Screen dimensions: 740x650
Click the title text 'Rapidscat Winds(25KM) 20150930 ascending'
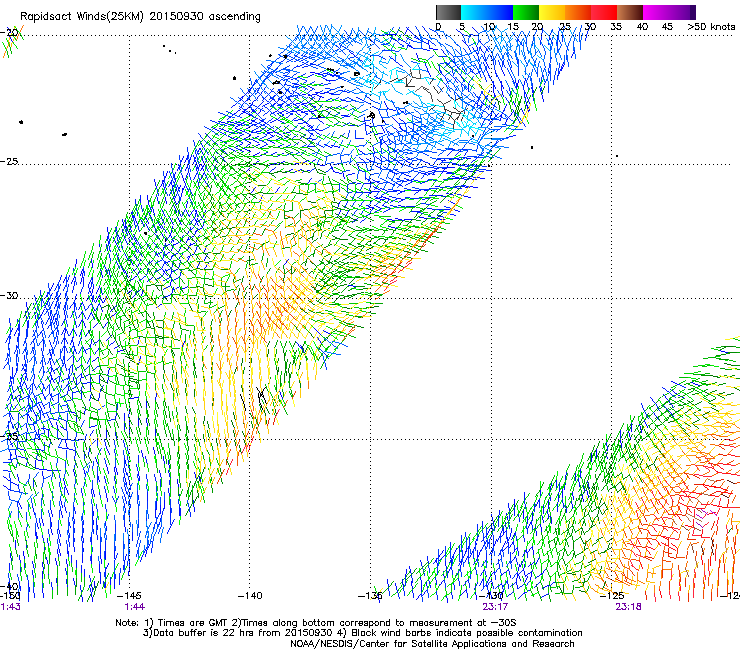pos(140,17)
